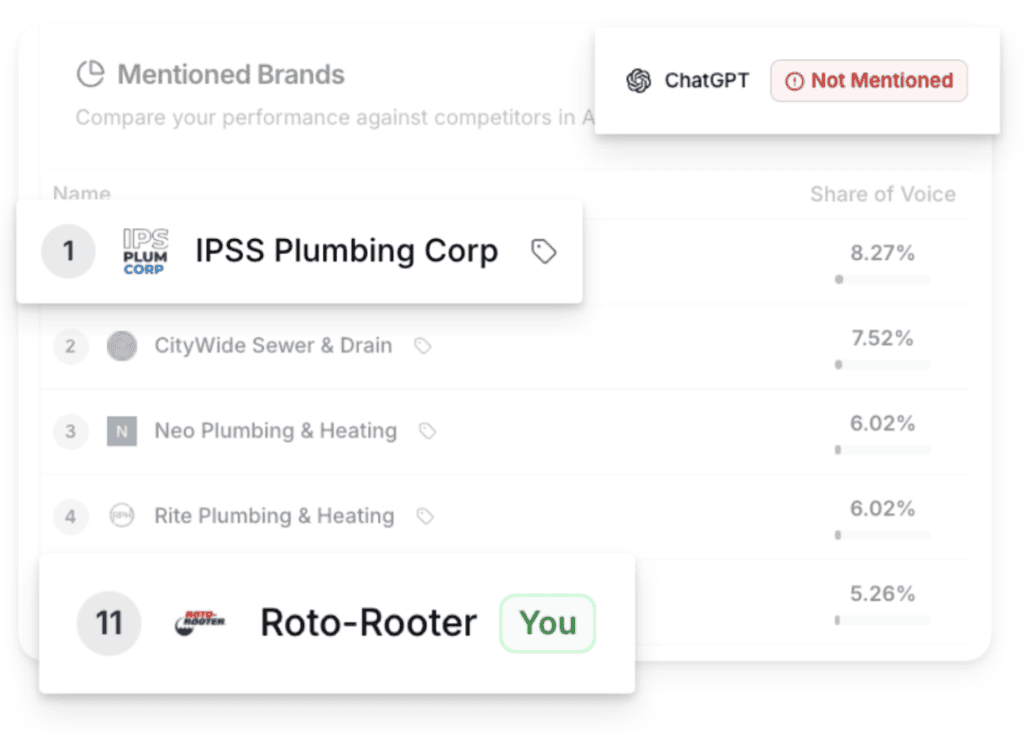Open the IPSS Plumbing Corp brand name
The height and width of the screenshot is (736, 1024).
pyautogui.click(x=346, y=251)
